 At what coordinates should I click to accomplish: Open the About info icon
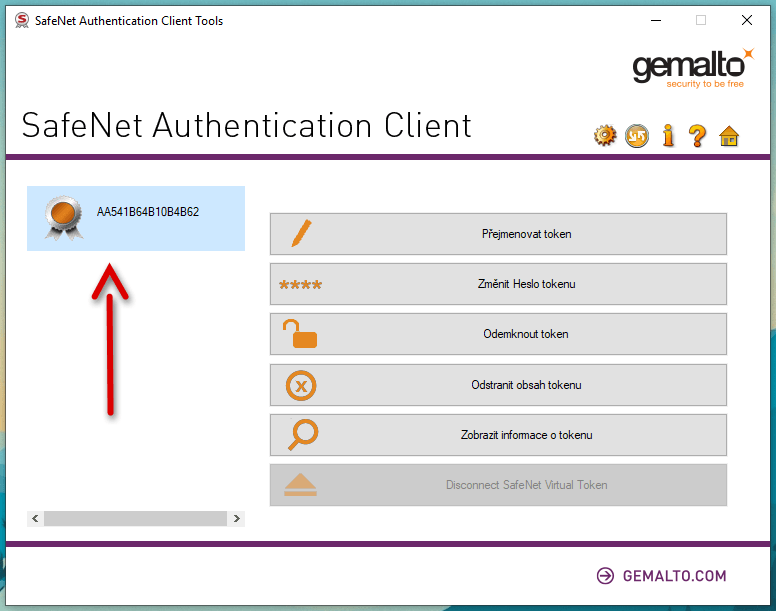668,136
